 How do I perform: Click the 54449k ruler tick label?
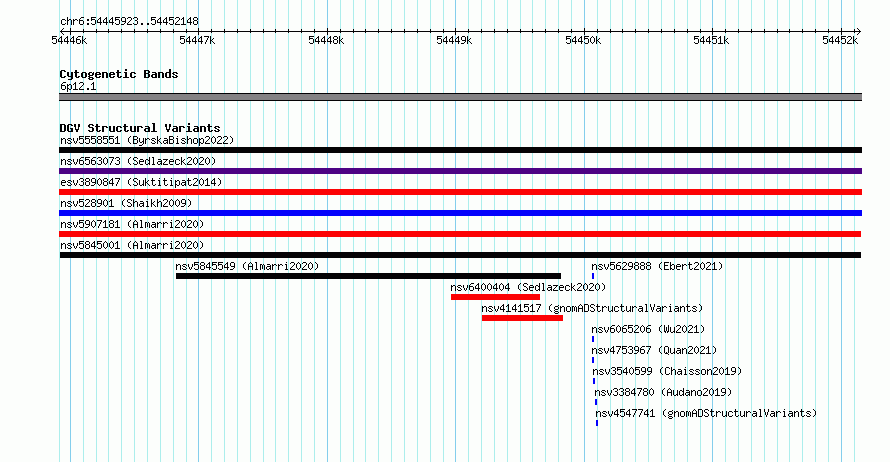click(454, 40)
